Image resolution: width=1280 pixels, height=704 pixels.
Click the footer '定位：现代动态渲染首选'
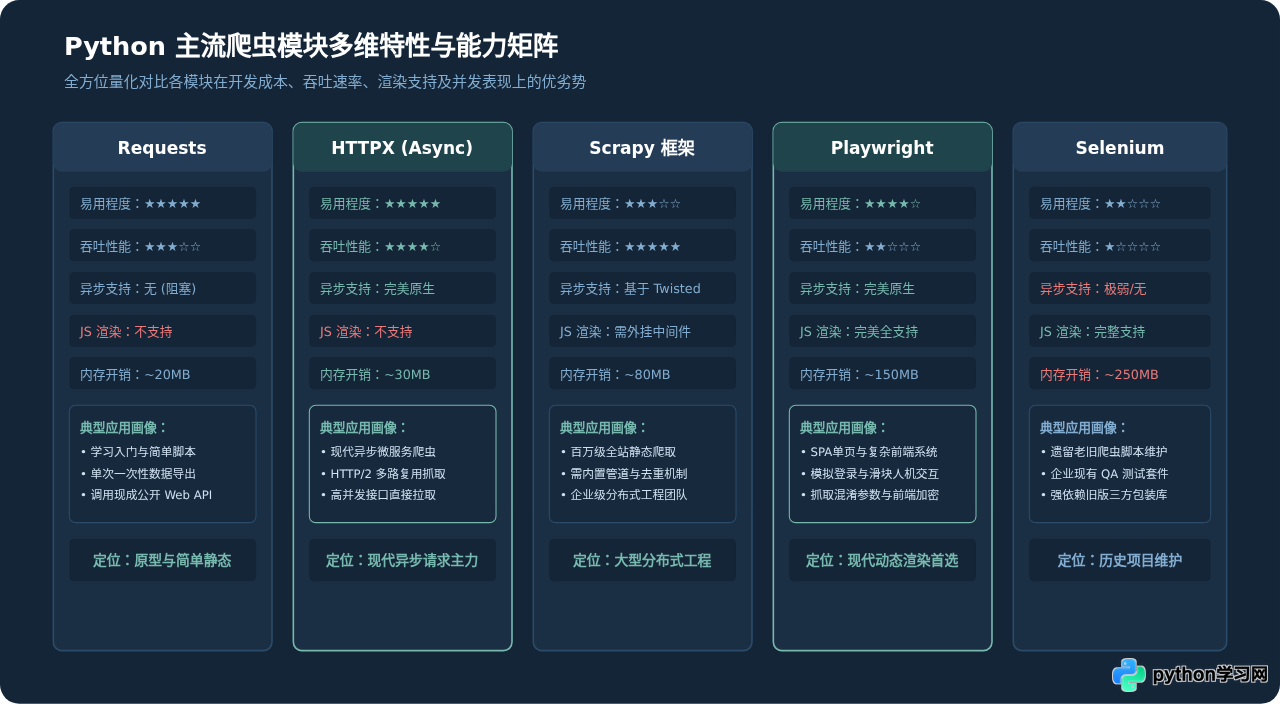point(882,561)
